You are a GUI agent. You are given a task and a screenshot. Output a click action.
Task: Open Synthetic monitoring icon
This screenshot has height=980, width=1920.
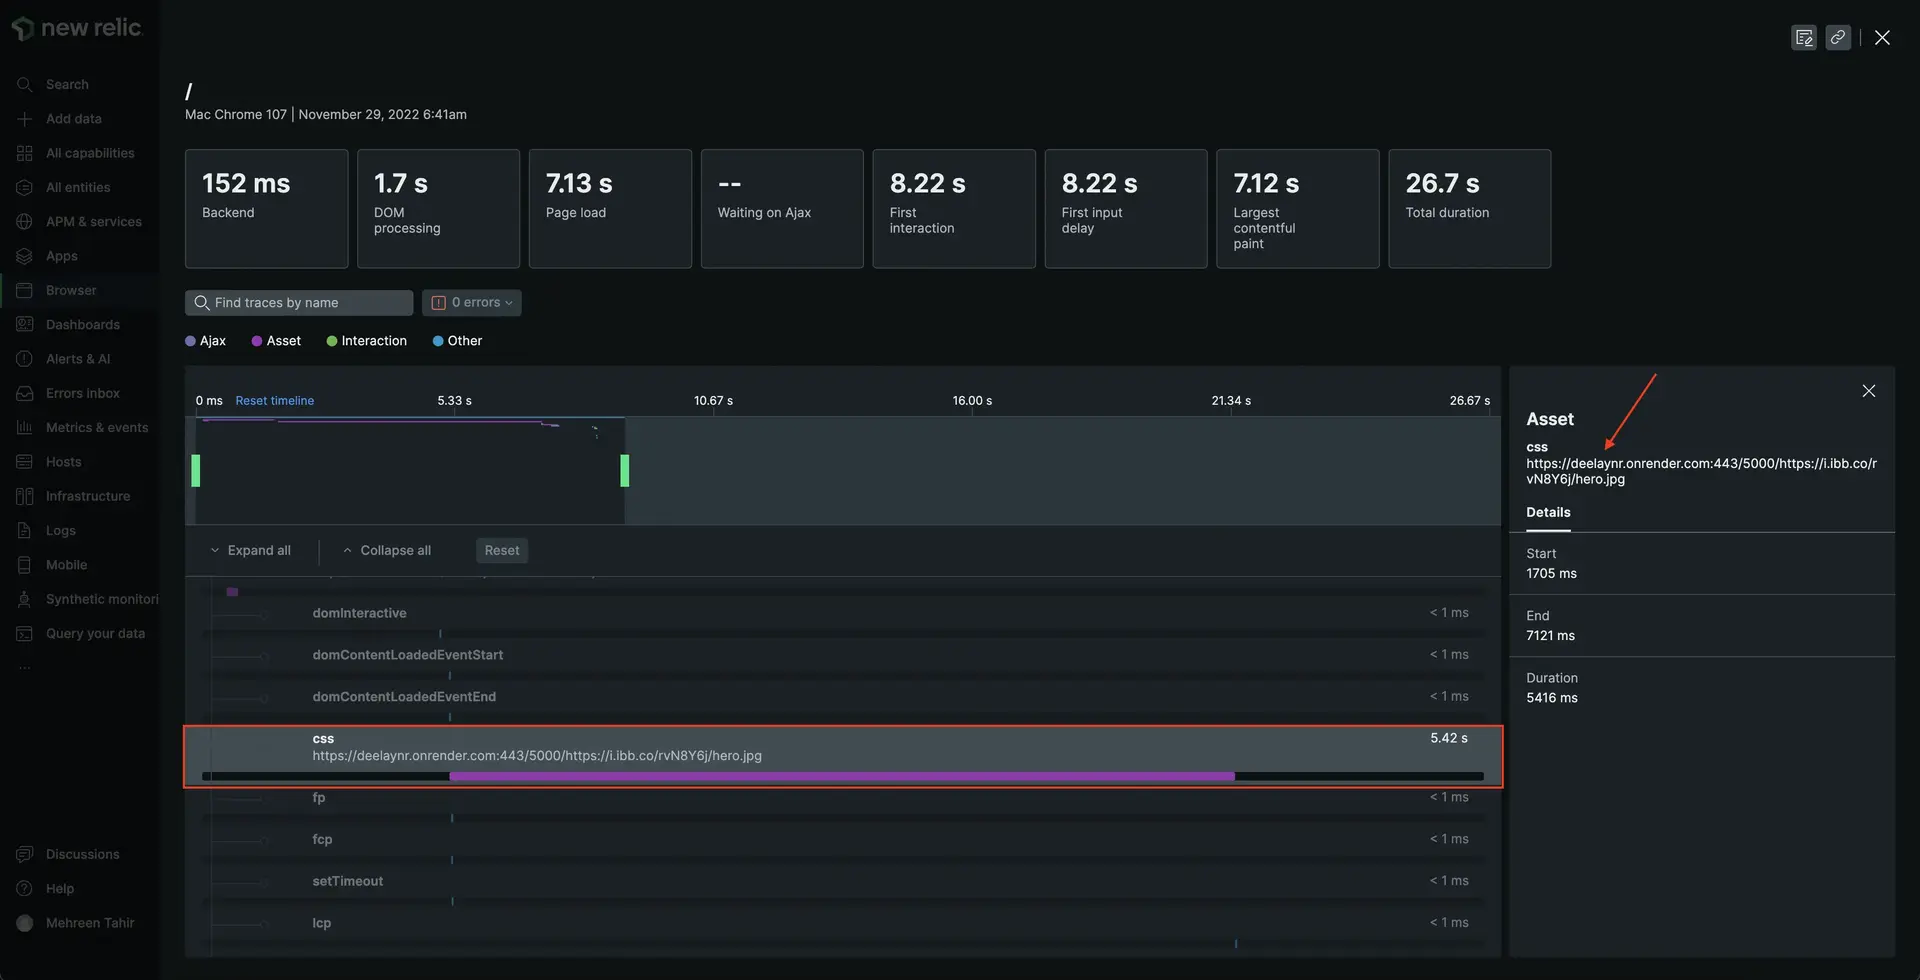(25, 599)
